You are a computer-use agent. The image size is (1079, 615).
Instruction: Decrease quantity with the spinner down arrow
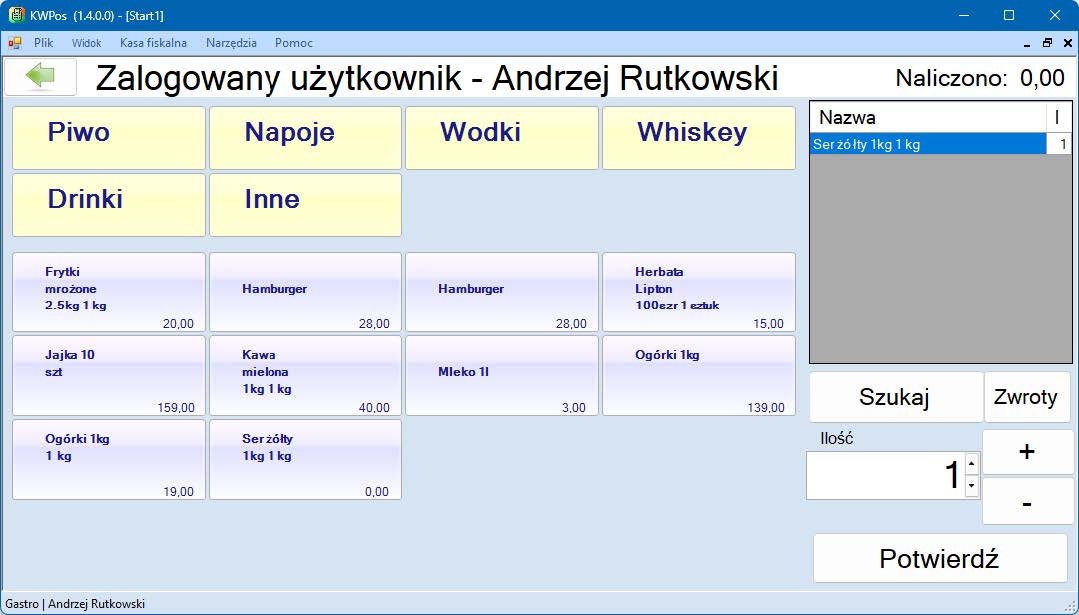coord(971,486)
